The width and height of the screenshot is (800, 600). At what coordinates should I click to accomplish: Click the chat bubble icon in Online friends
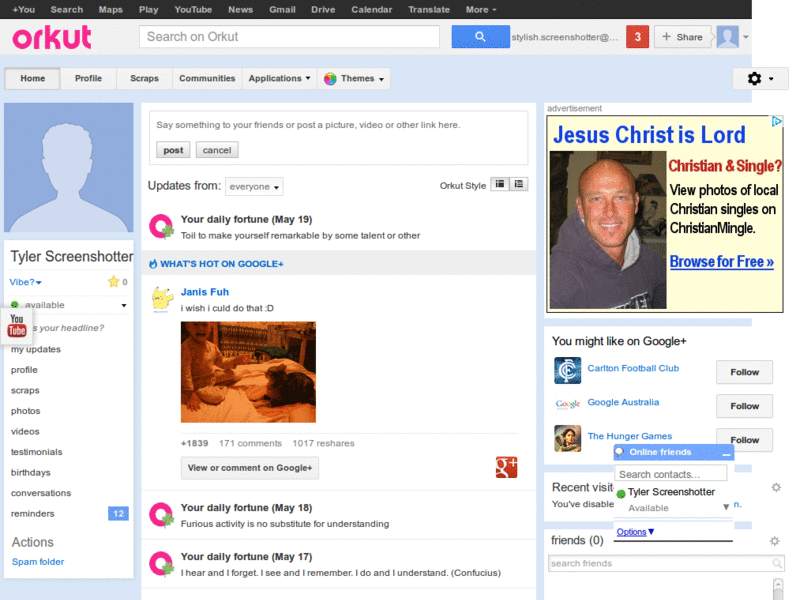pyautogui.click(x=619, y=452)
